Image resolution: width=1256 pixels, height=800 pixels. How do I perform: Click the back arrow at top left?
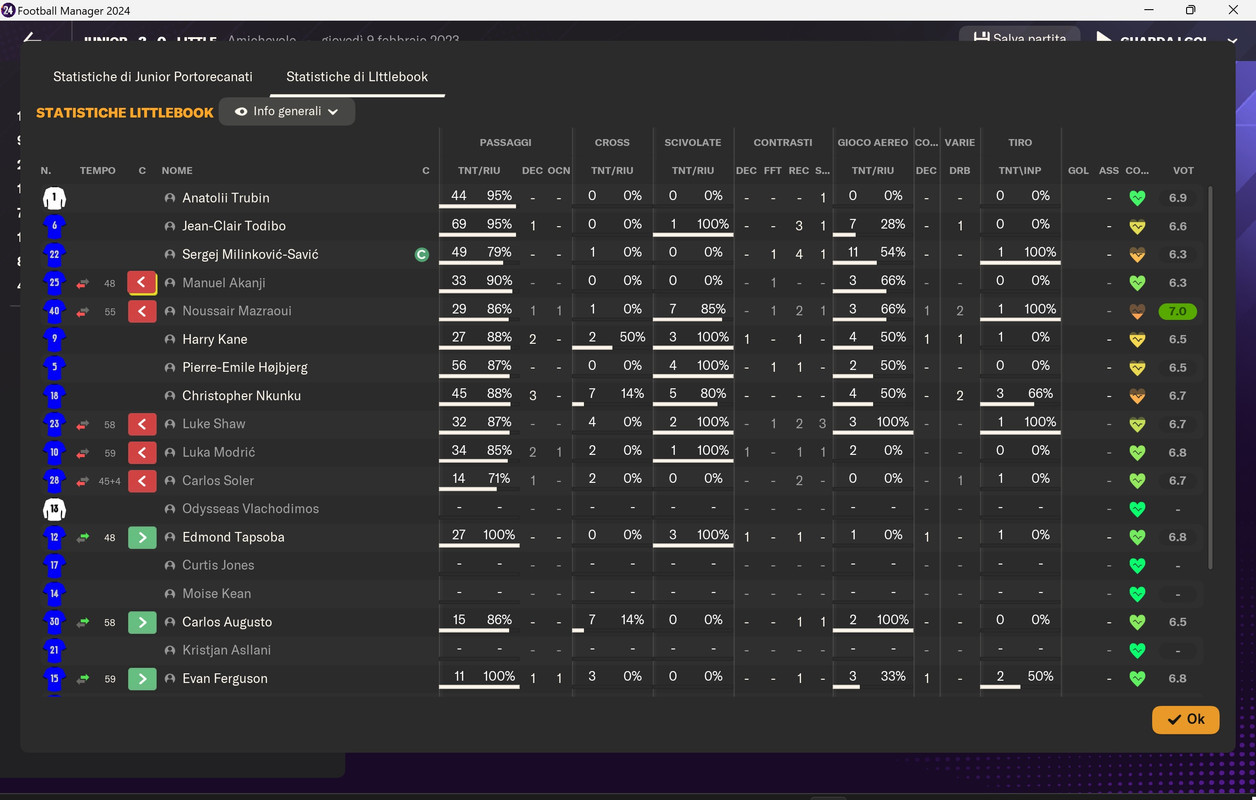32,39
